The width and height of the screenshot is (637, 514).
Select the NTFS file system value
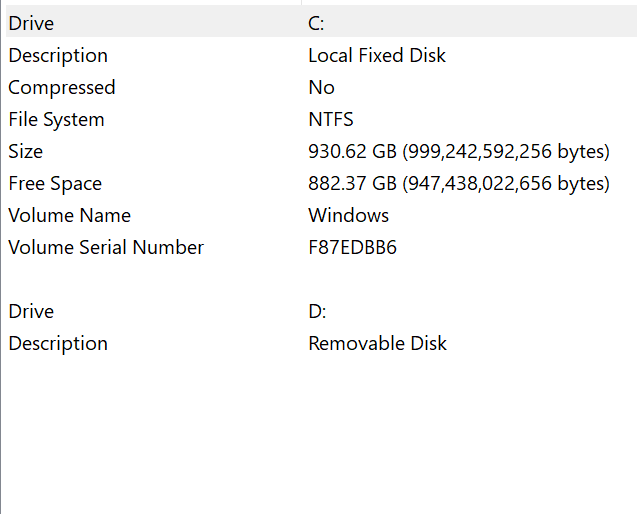click(331, 119)
